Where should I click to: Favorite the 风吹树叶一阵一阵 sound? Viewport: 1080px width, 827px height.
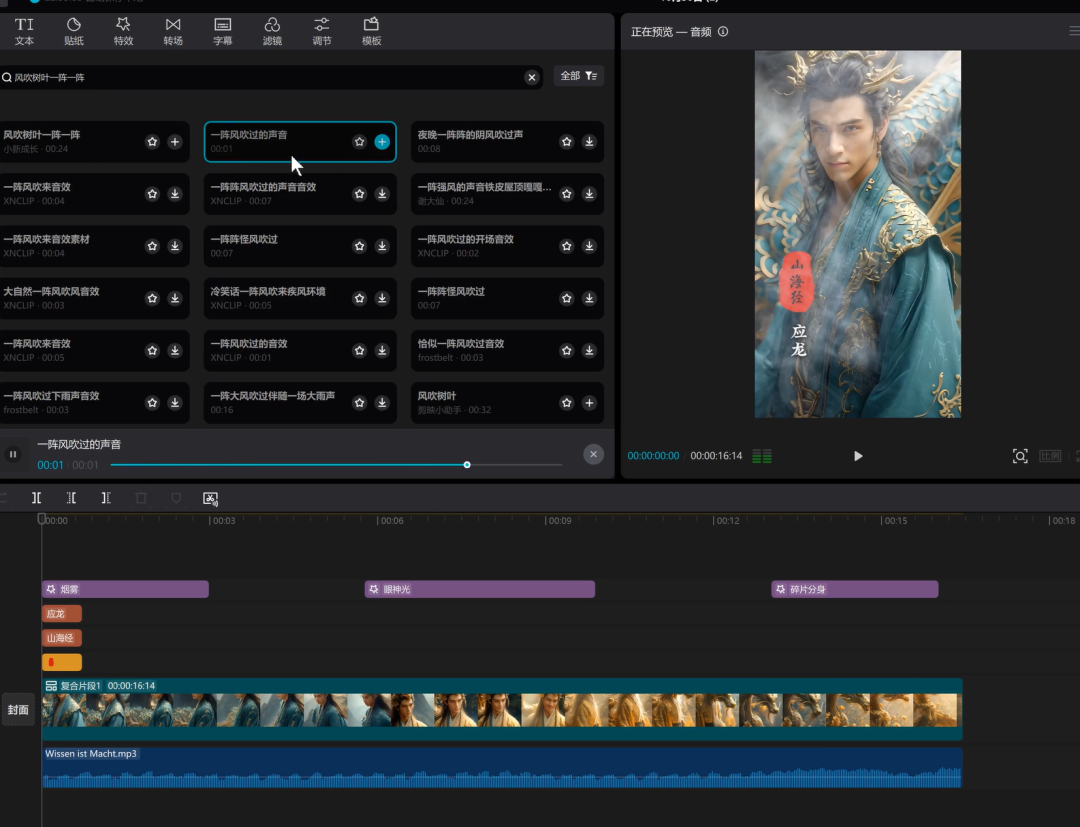click(x=152, y=142)
